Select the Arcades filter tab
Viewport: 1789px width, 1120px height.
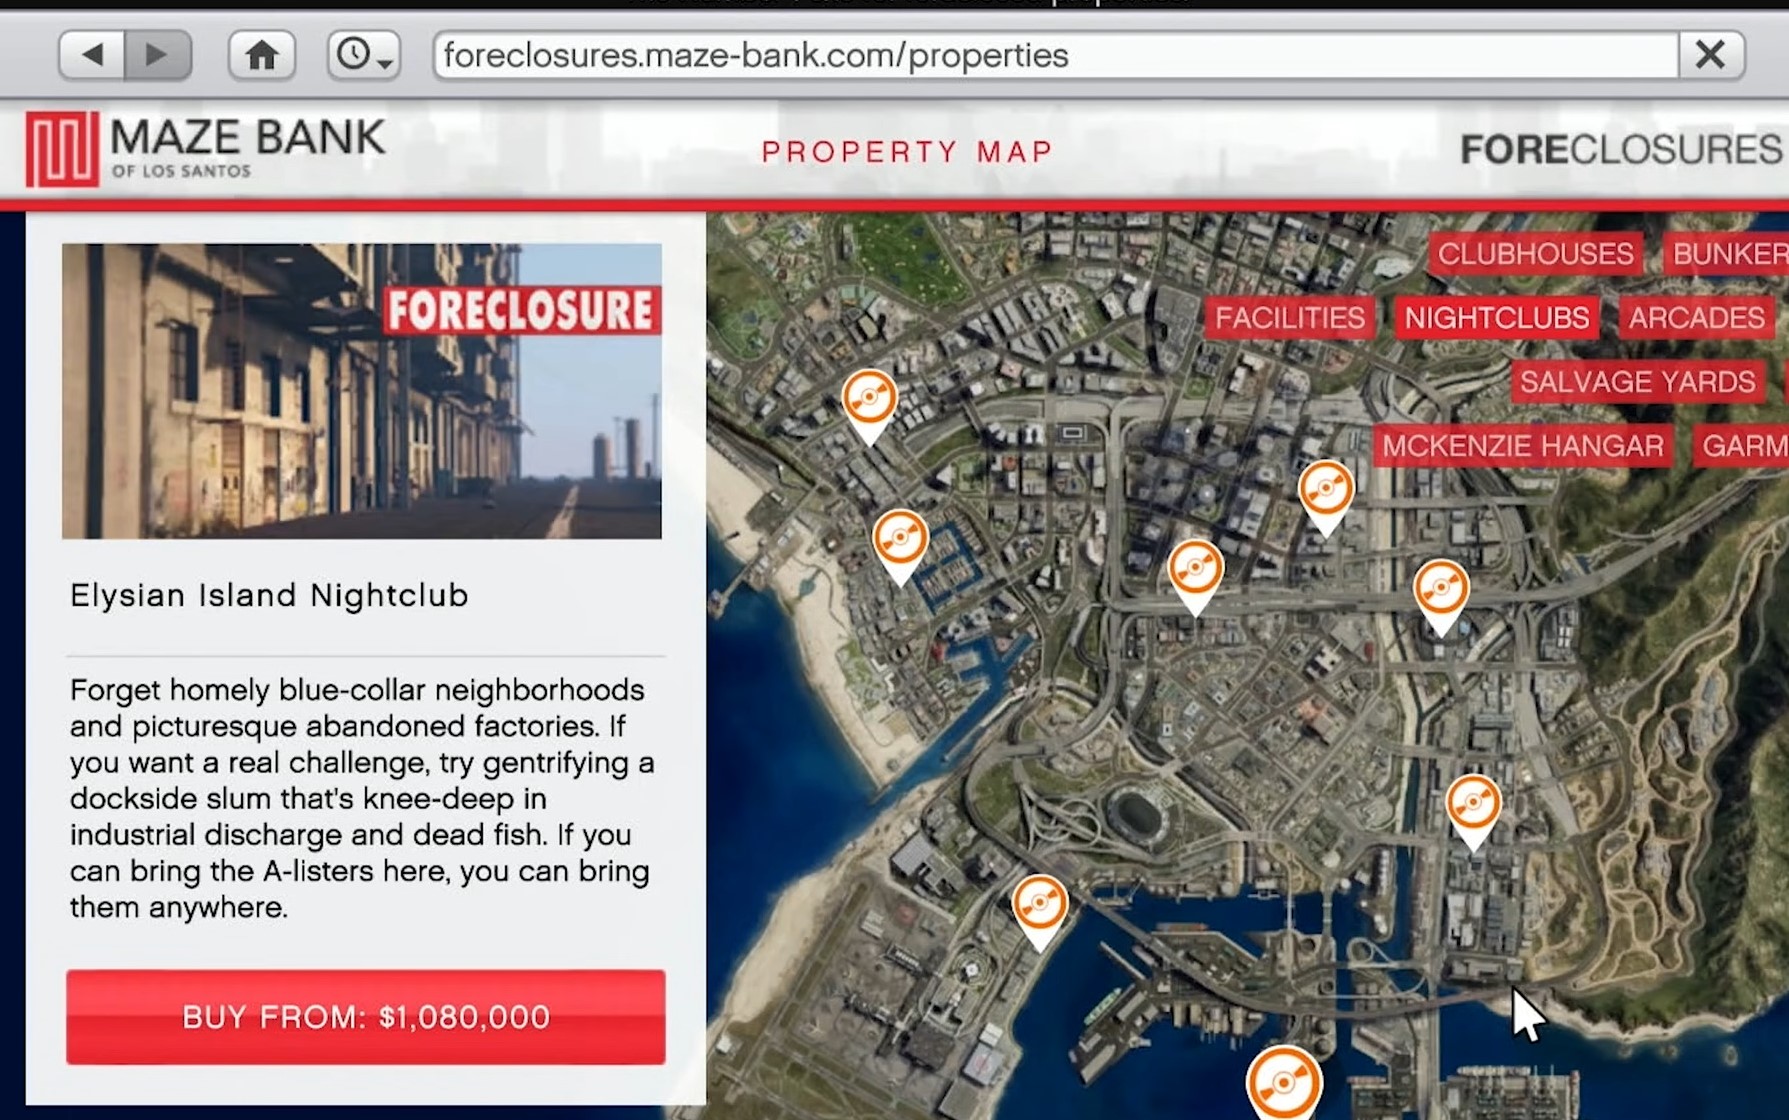(1696, 318)
